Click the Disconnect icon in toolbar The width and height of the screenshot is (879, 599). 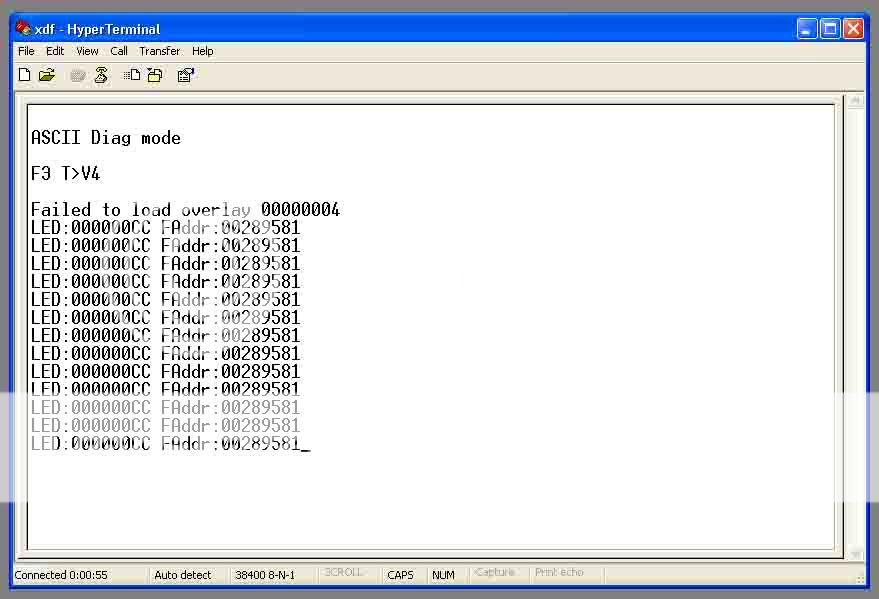[x=101, y=75]
